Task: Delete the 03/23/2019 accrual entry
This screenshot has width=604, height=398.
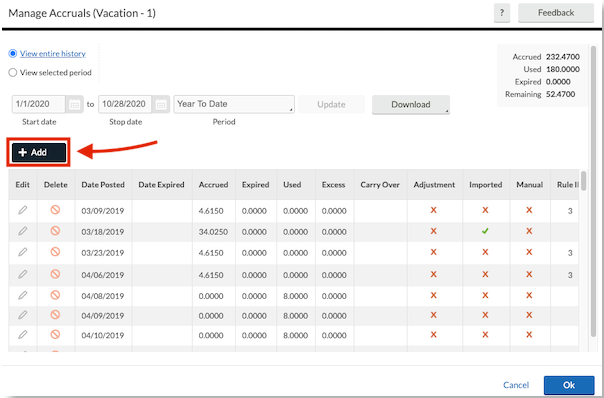Action: coord(55,252)
